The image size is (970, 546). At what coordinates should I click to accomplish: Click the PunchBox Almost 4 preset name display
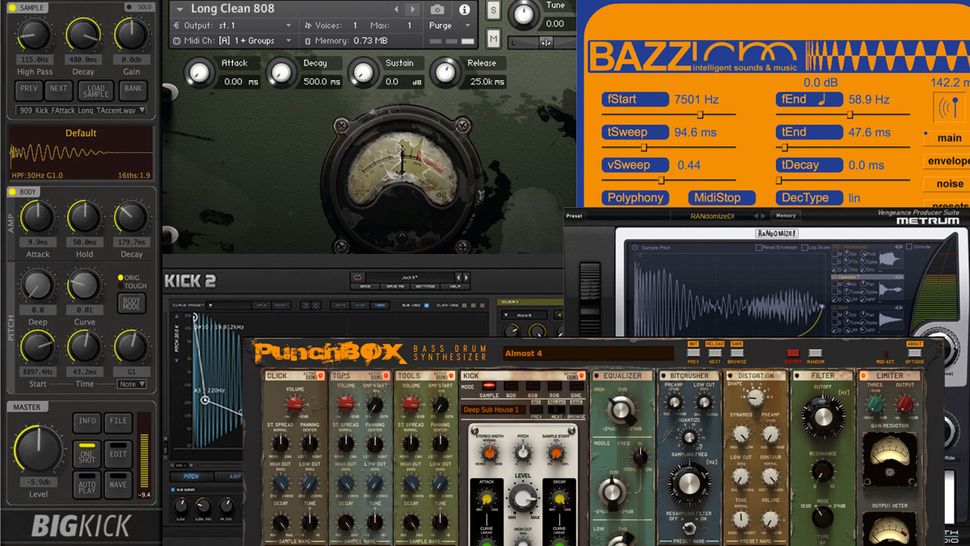tap(588, 354)
